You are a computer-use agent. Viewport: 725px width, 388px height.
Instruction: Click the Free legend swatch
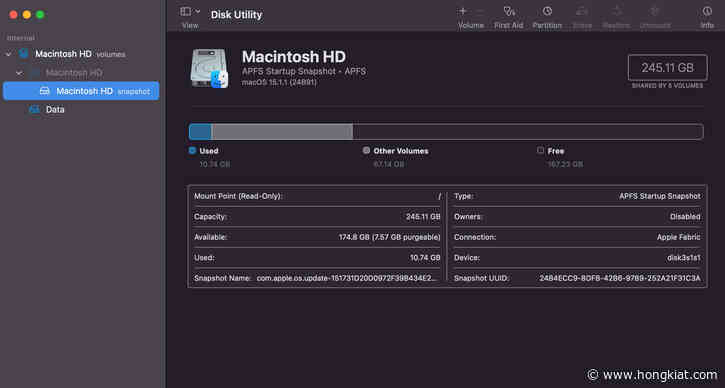pyautogui.click(x=541, y=150)
